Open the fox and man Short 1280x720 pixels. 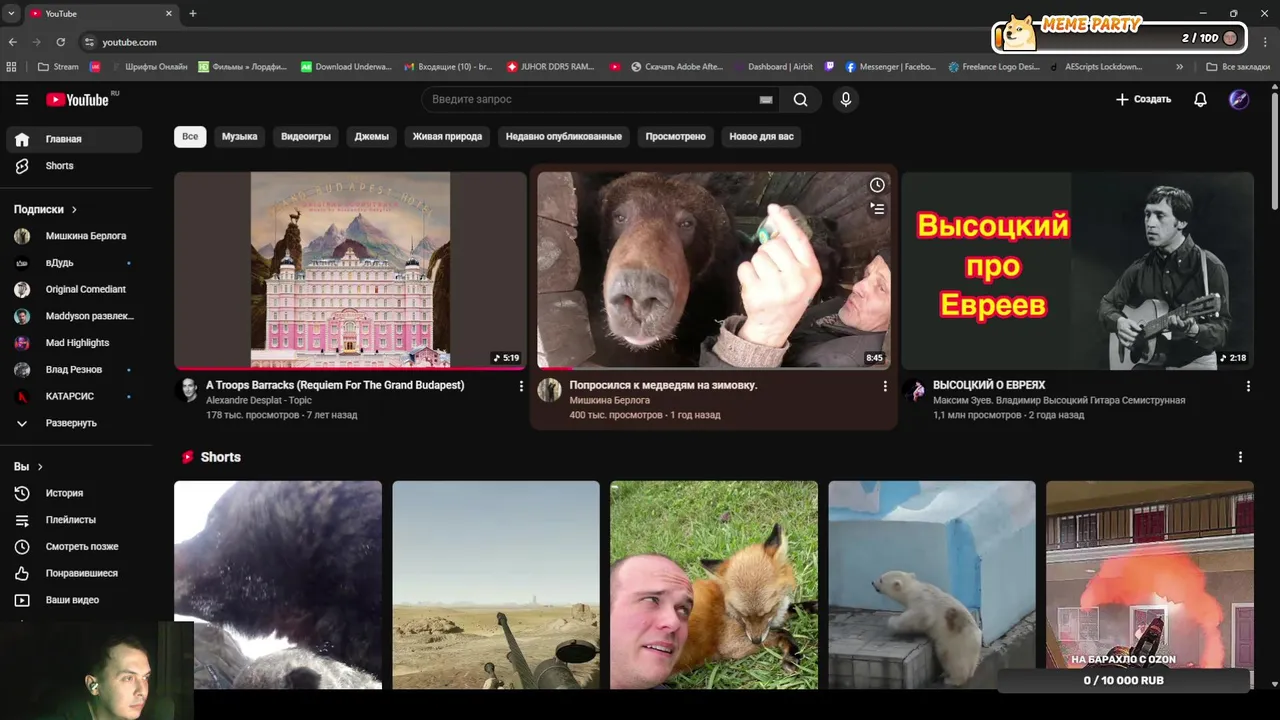(714, 585)
